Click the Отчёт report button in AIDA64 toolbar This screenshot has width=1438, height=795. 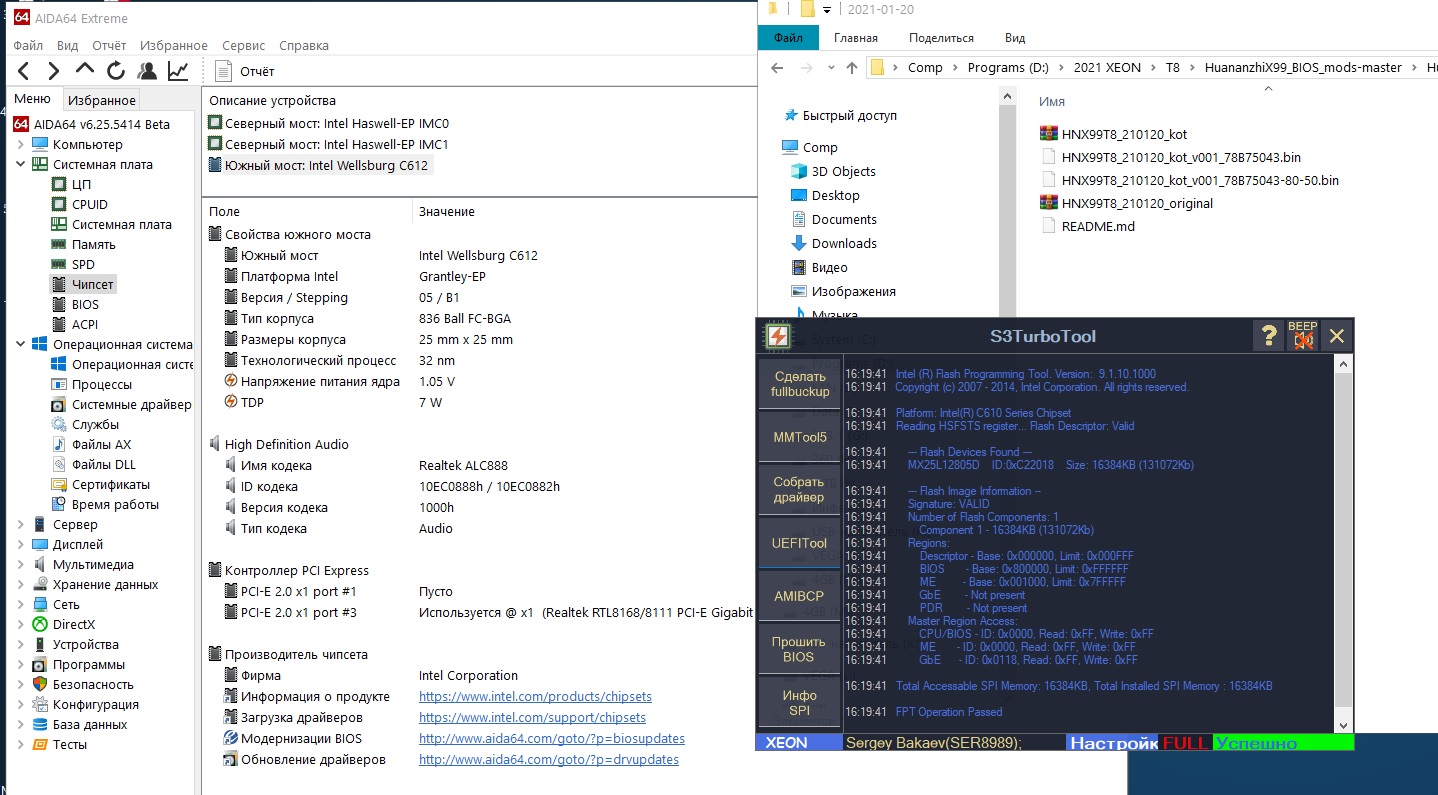[x=244, y=71]
